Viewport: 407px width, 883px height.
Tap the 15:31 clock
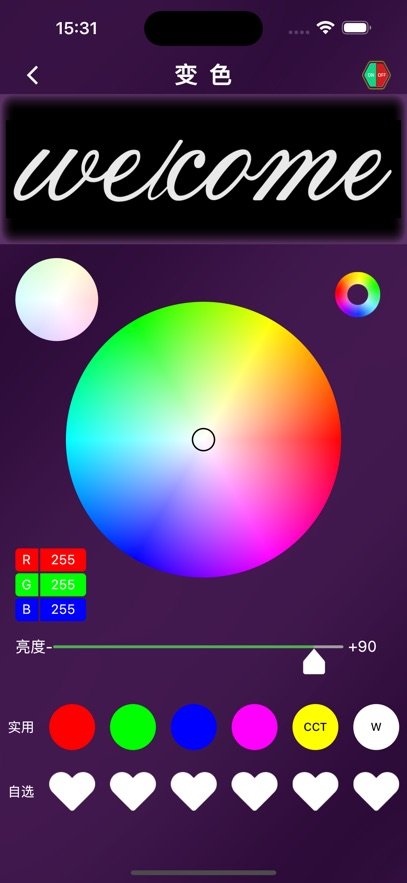pos(76,28)
